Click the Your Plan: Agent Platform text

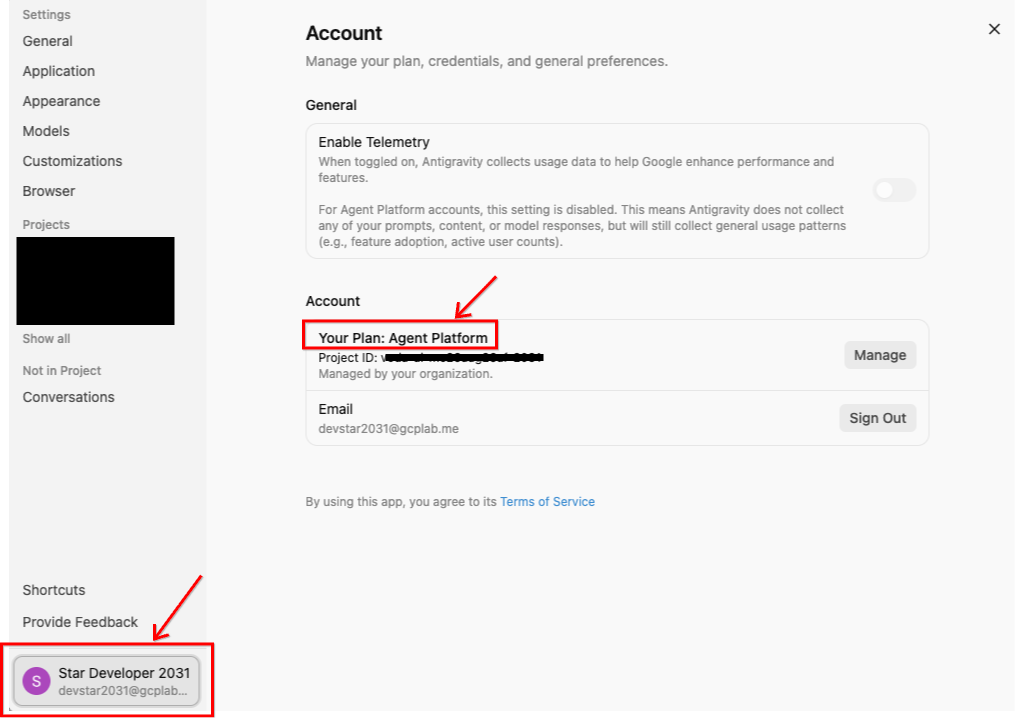click(x=403, y=338)
